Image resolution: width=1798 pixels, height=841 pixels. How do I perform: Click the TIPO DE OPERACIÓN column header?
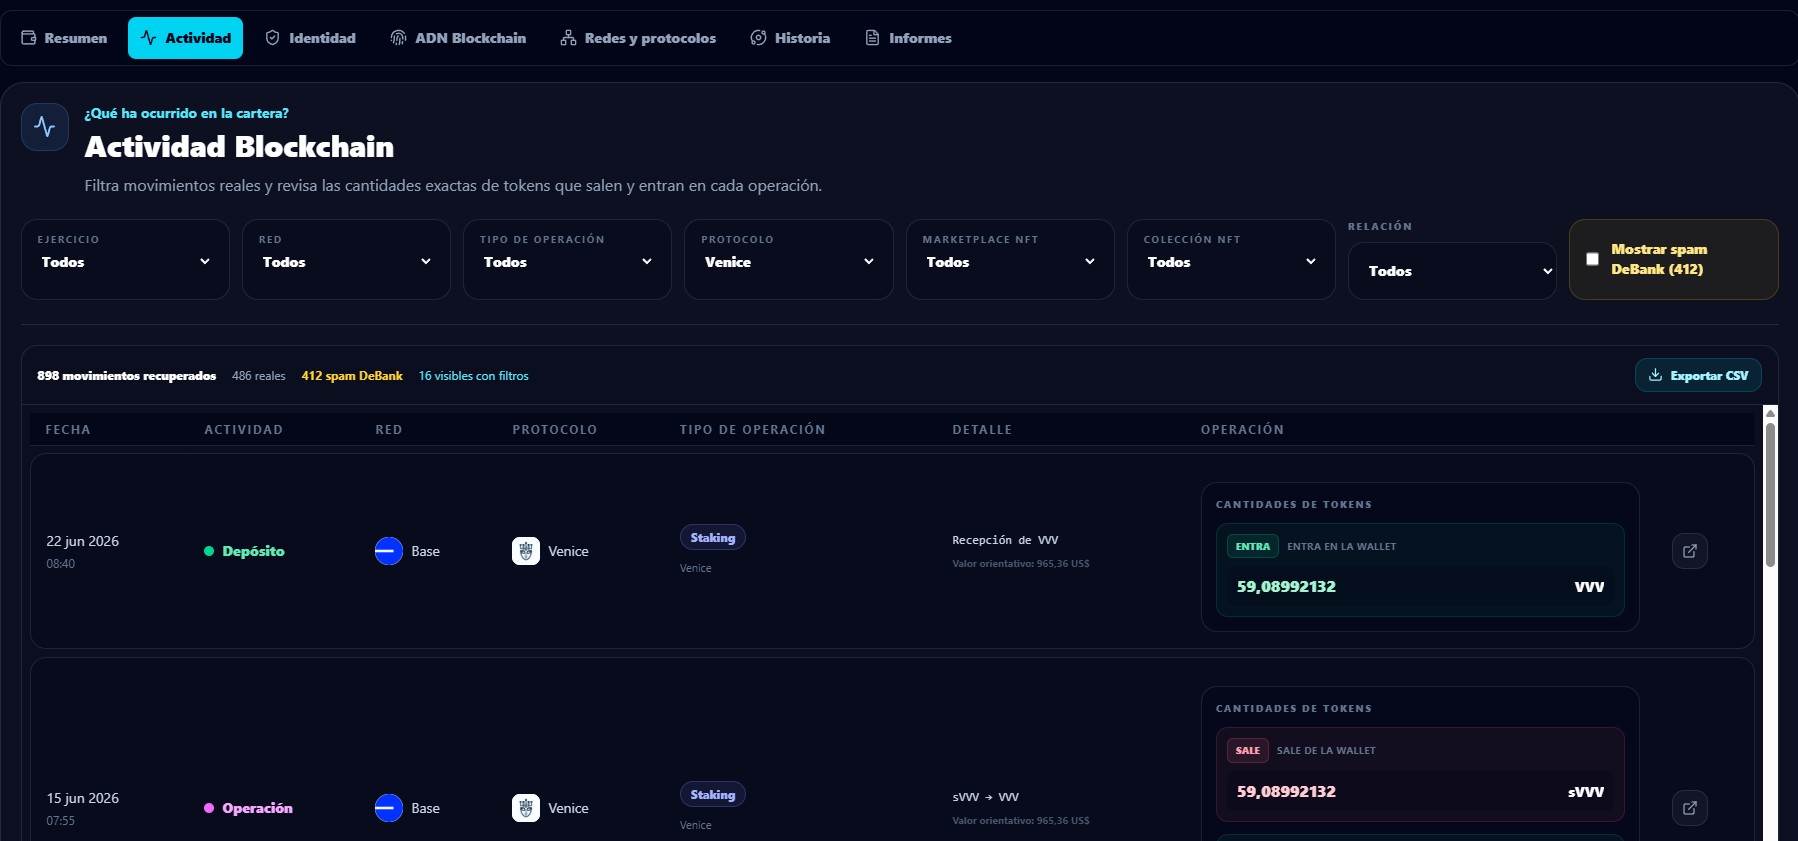752,429
